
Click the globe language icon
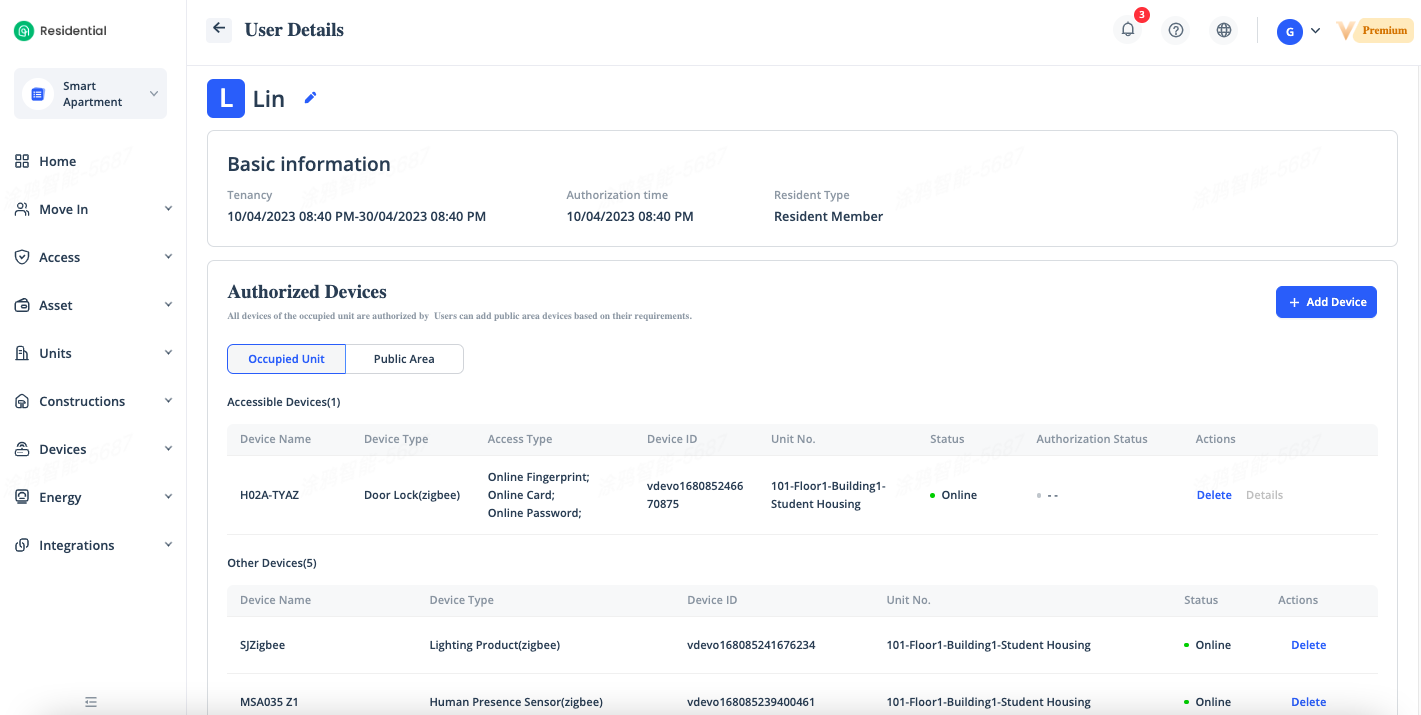coord(1224,30)
